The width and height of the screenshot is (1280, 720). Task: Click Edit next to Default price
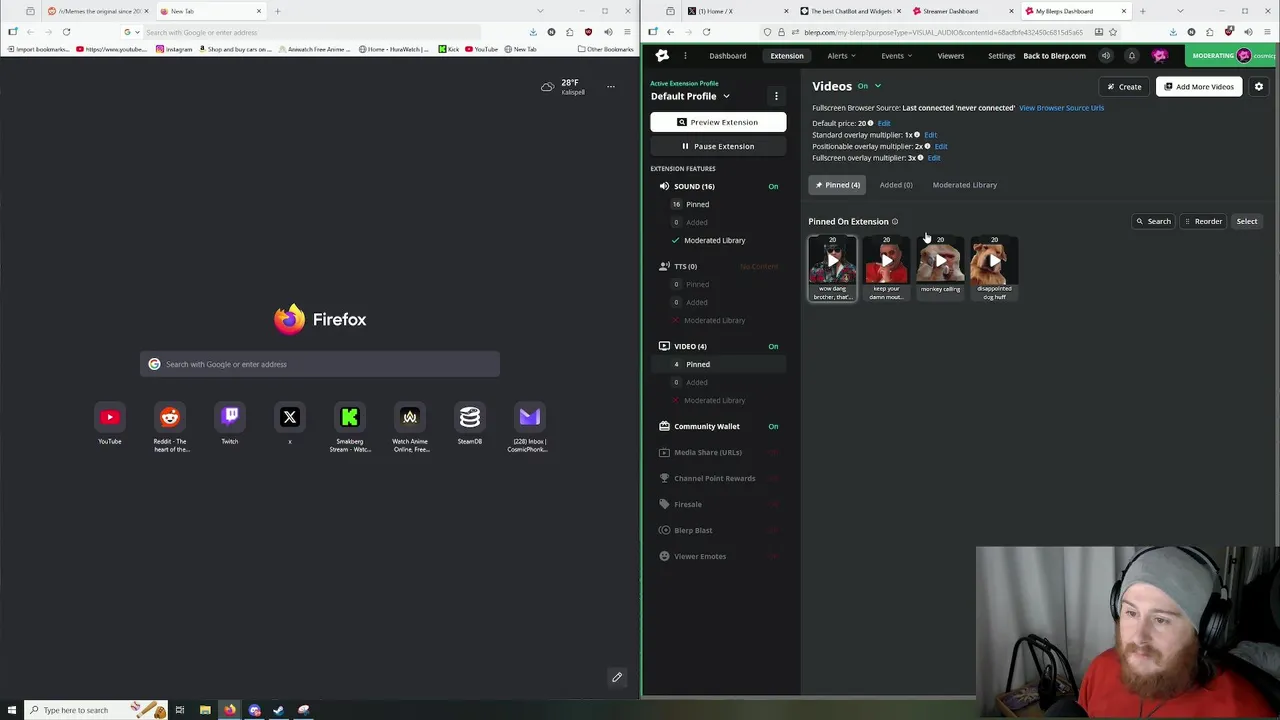coord(884,123)
